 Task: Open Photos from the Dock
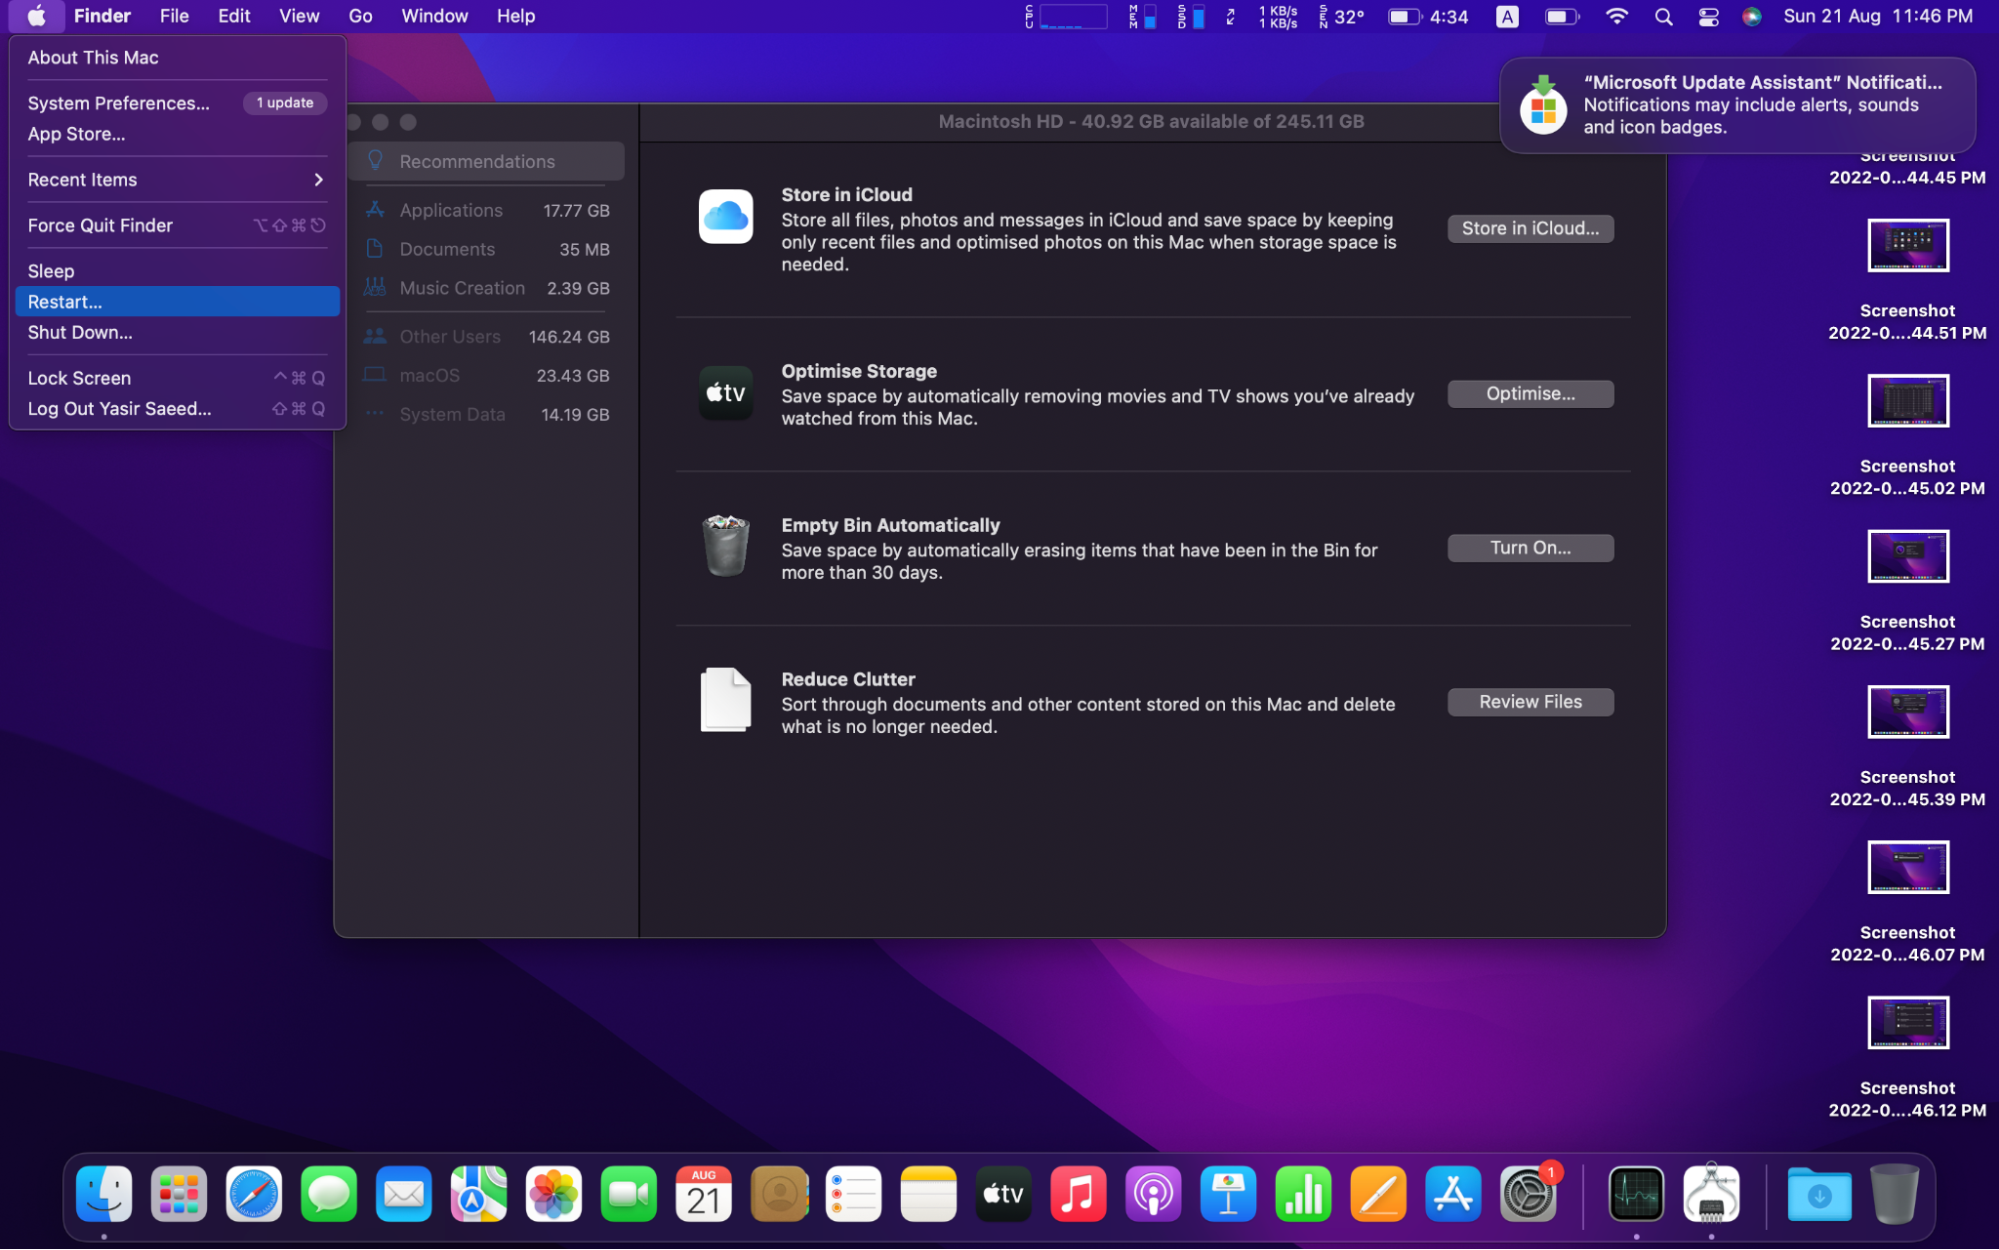tap(554, 1194)
